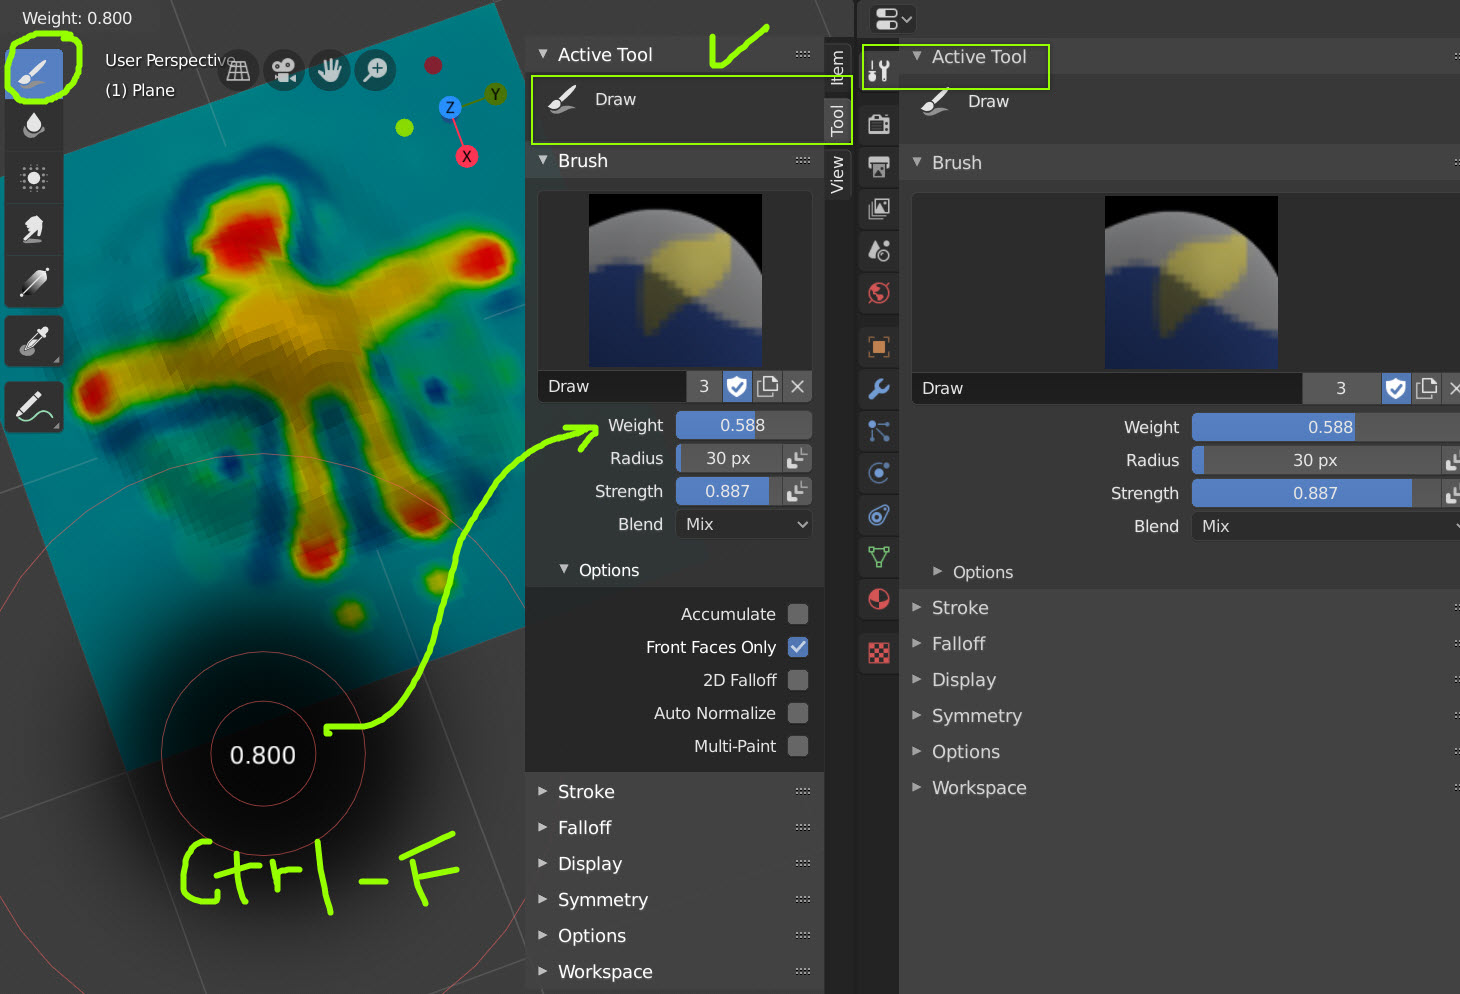
Task: Click the zoom view magnifier icon
Action: click(376, 70)
